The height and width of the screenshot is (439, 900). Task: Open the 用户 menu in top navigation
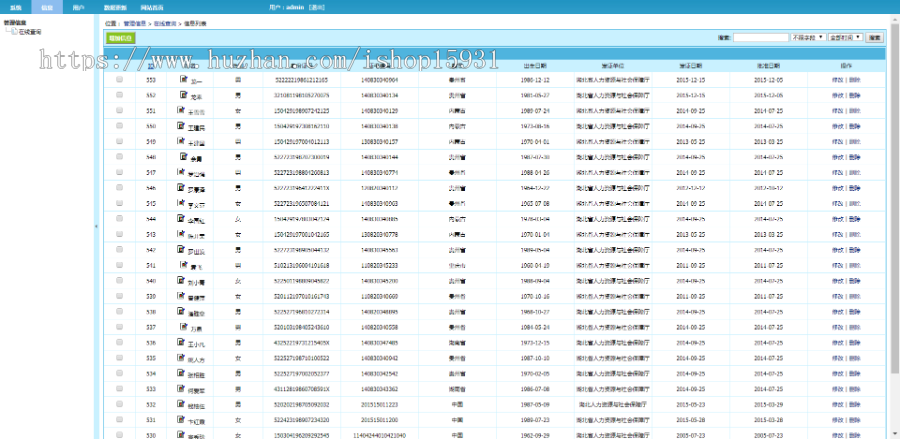(79, 6)
